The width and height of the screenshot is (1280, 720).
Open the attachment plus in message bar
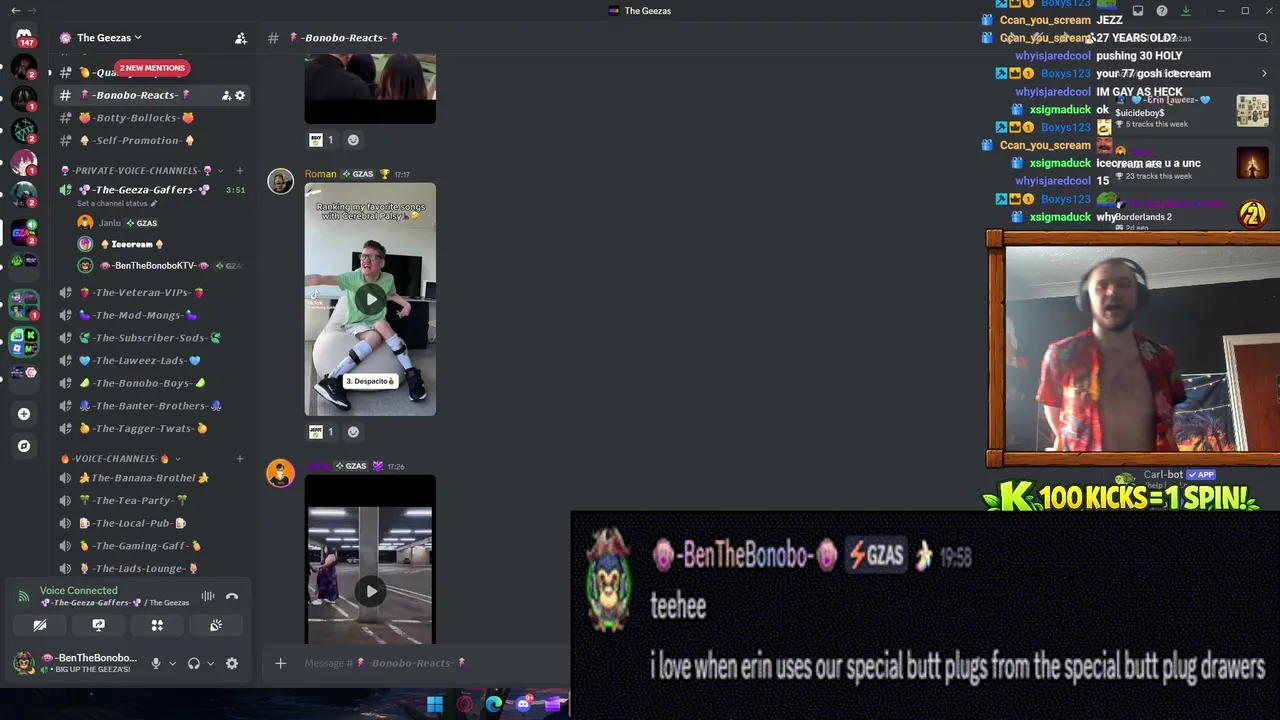pos(281,663)
